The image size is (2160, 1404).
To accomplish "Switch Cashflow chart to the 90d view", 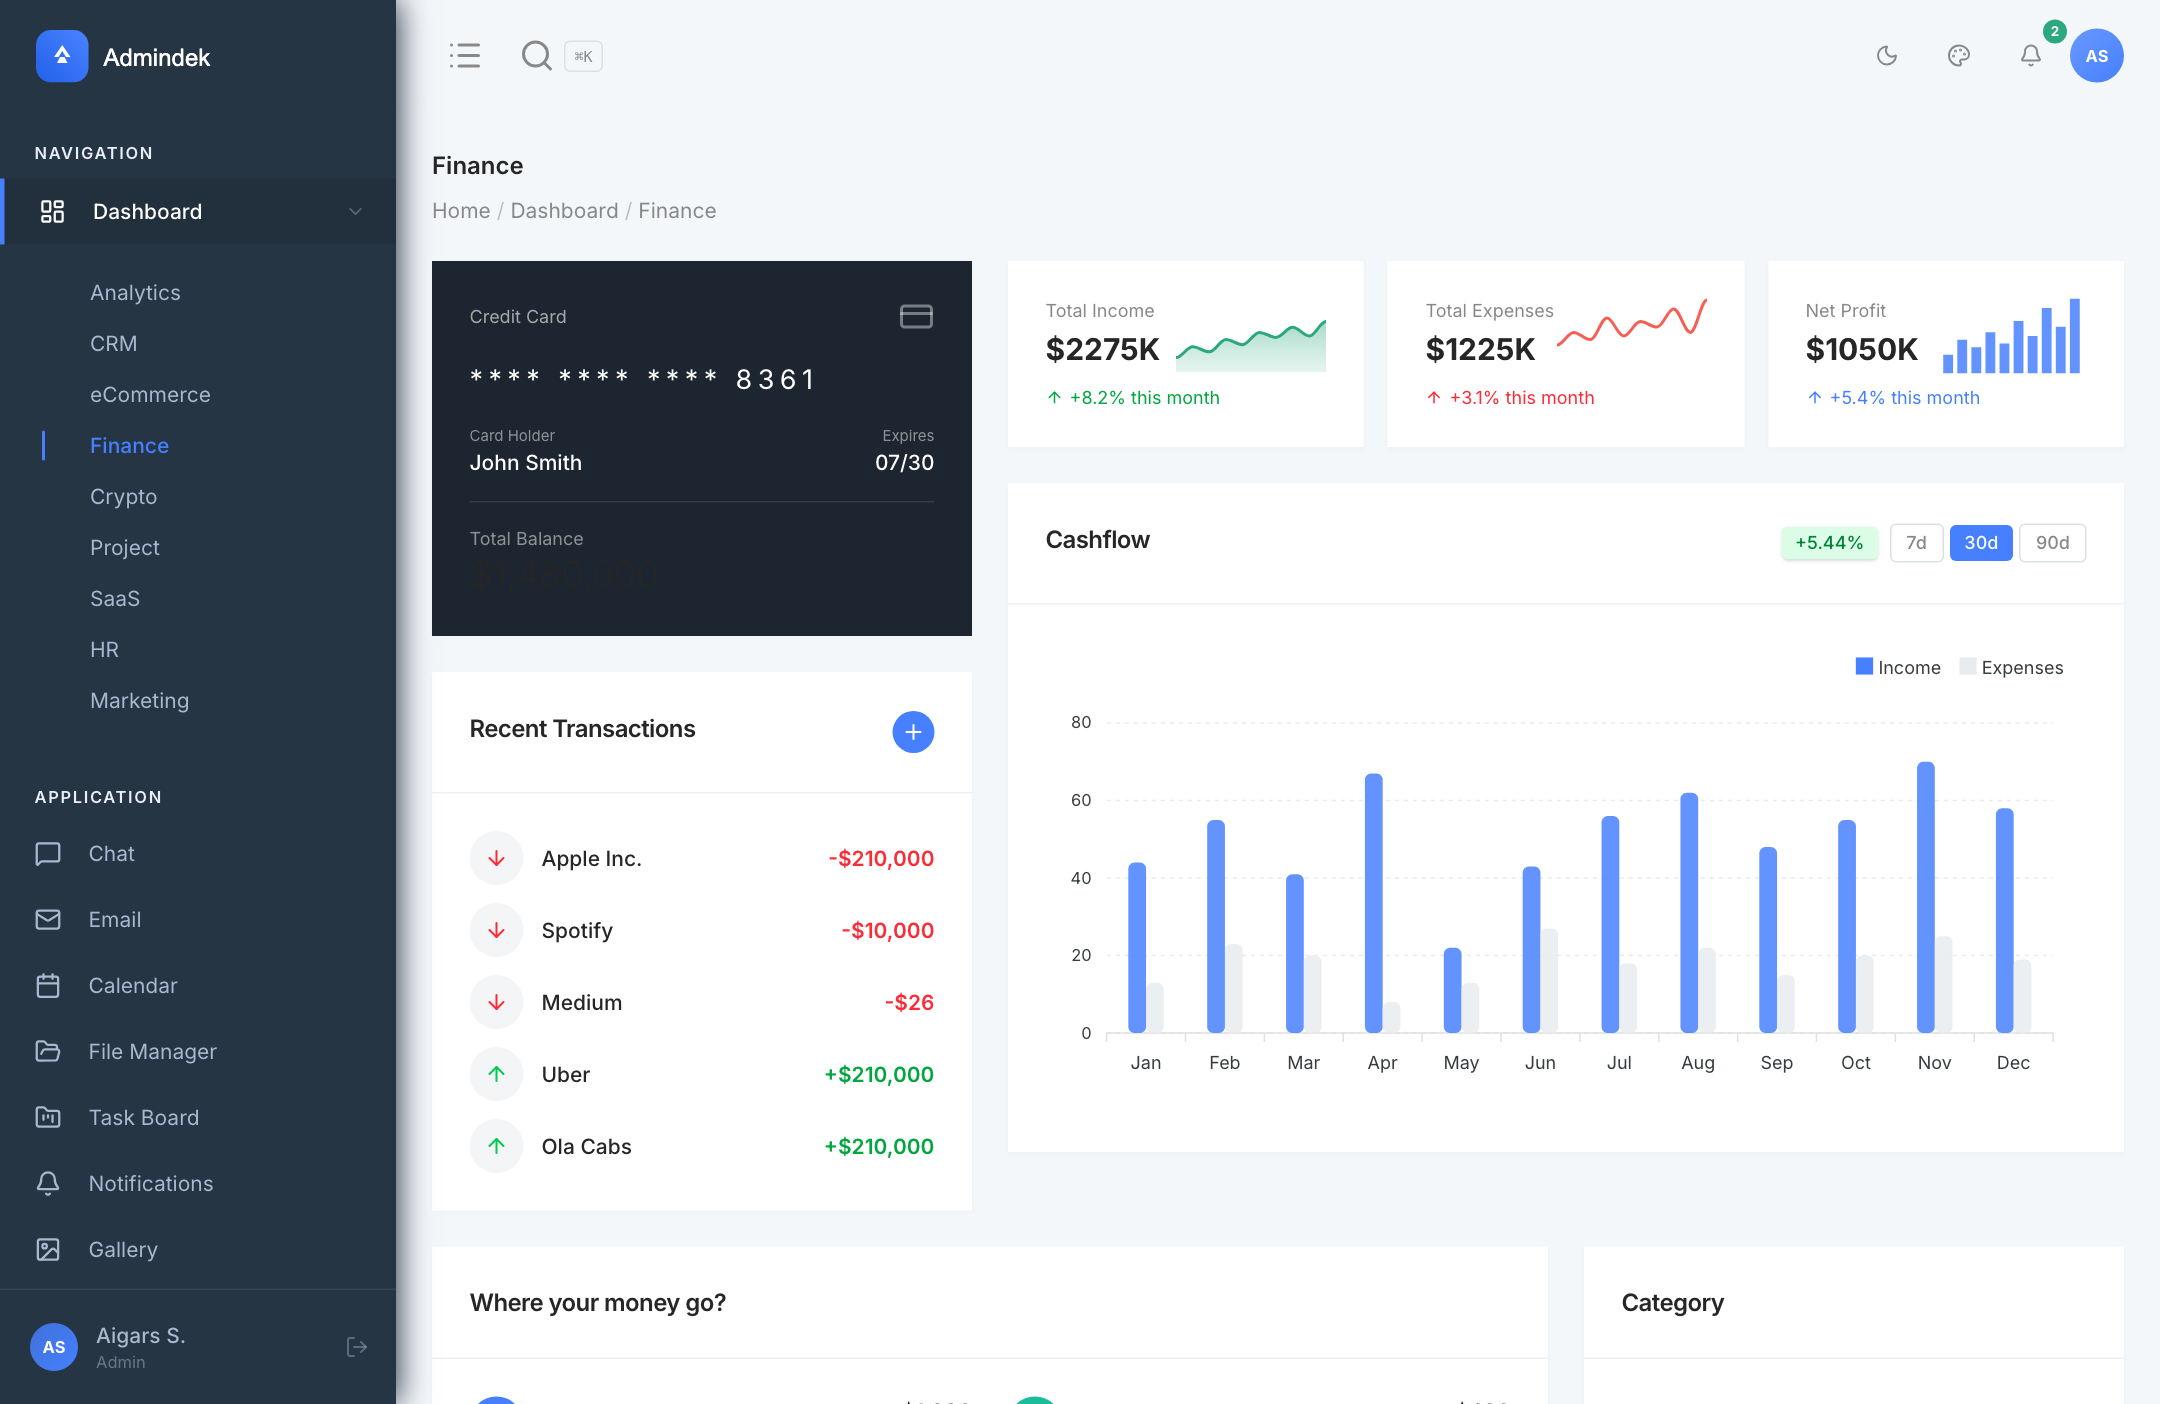I will (2052, 542).
